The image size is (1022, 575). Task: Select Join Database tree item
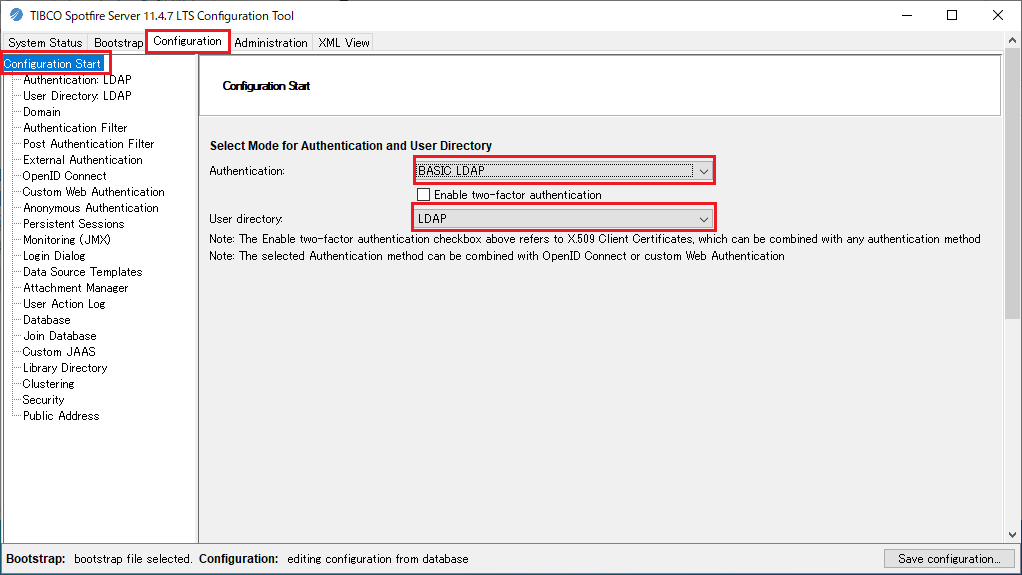(x=60, y=336)
